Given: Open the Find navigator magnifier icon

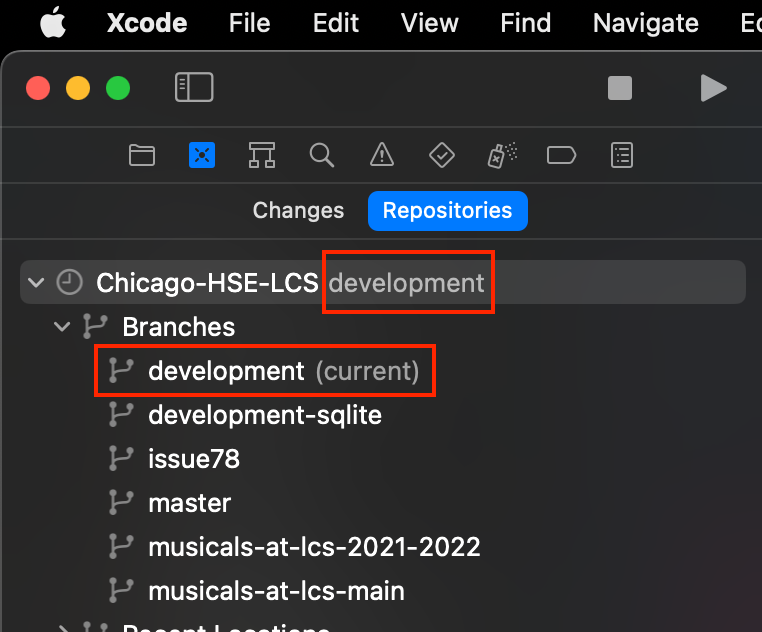Looking at the screenshot, I should tap(321, 155).
